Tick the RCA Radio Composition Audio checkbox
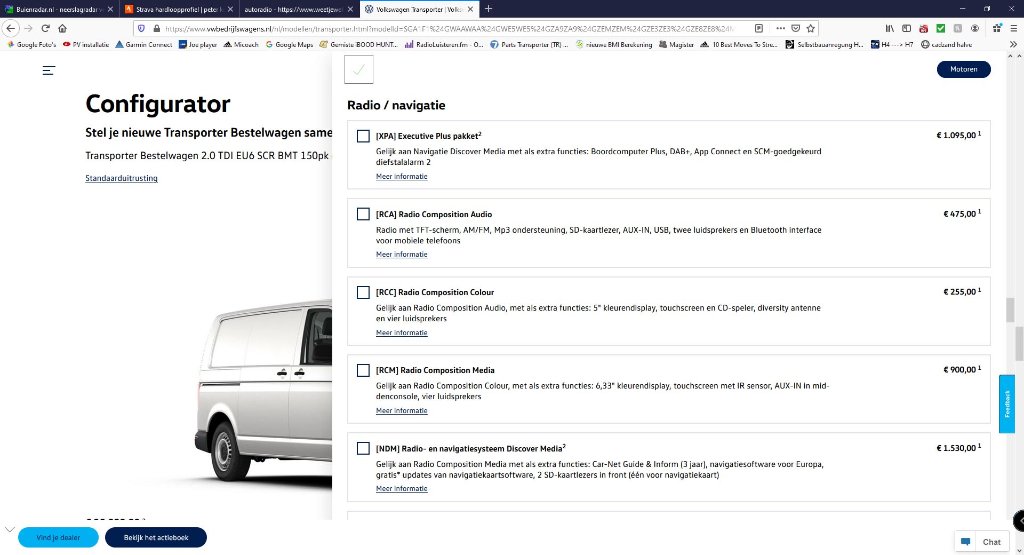The width and height of the screenshot is (1024, 555). pyautogui.click(x=363, y=214)
